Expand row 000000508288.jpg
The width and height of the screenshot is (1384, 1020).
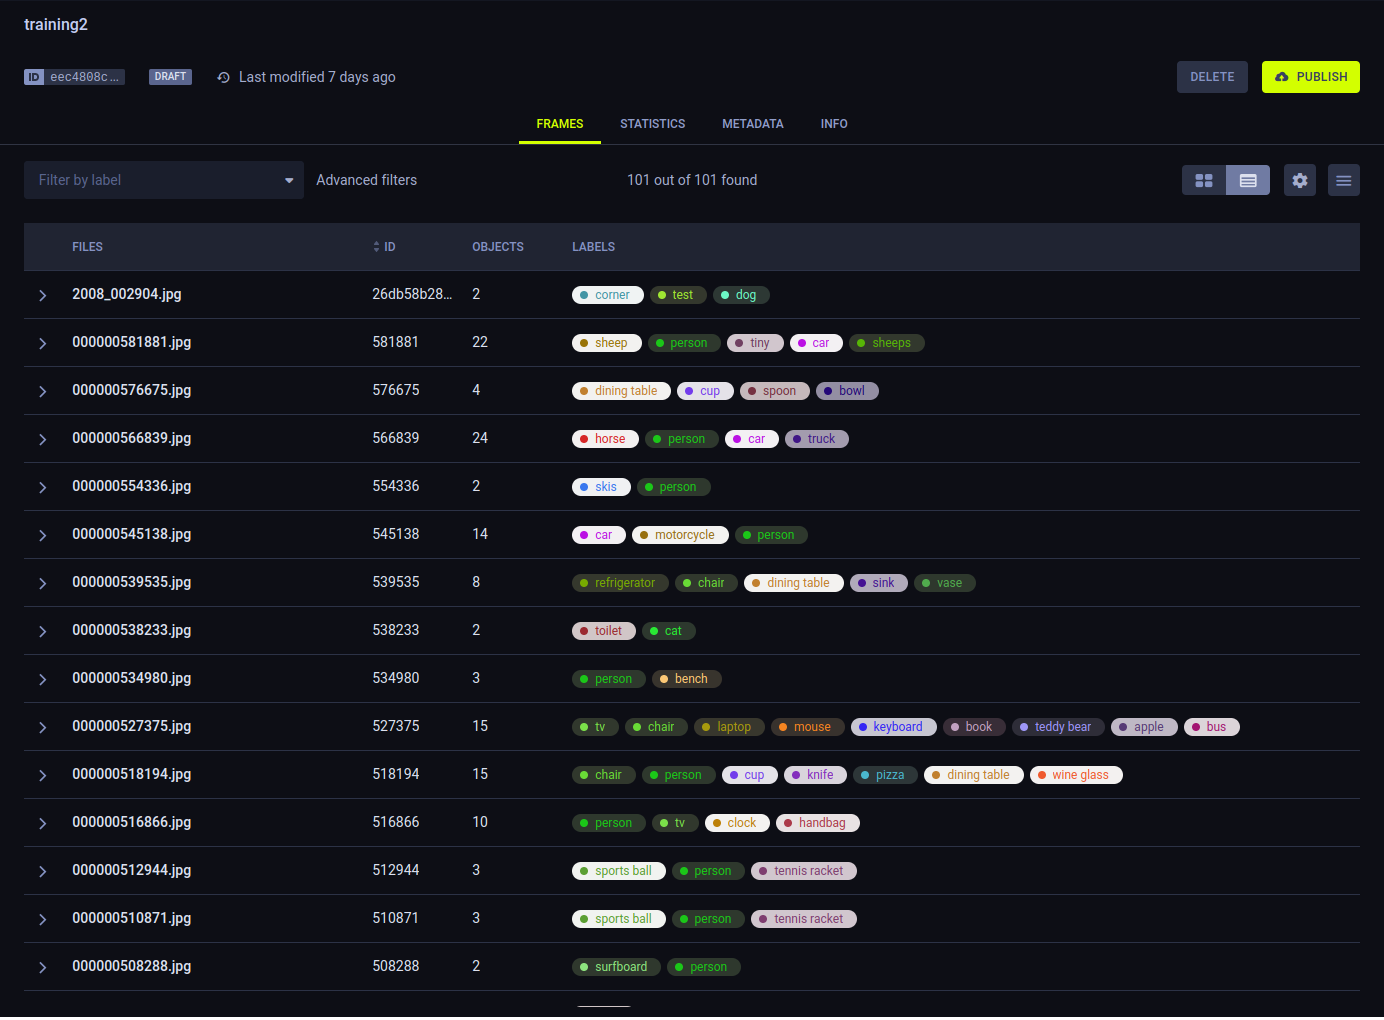pos(42,967)
